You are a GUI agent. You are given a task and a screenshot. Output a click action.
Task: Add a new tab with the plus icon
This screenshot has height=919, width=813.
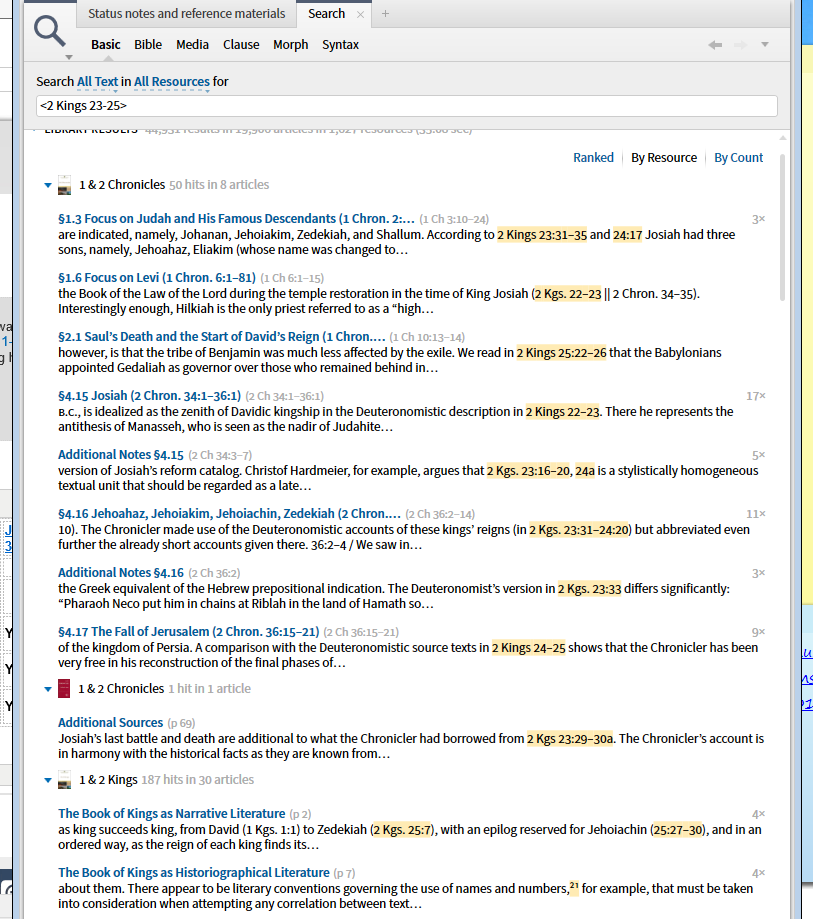[385, 13]
